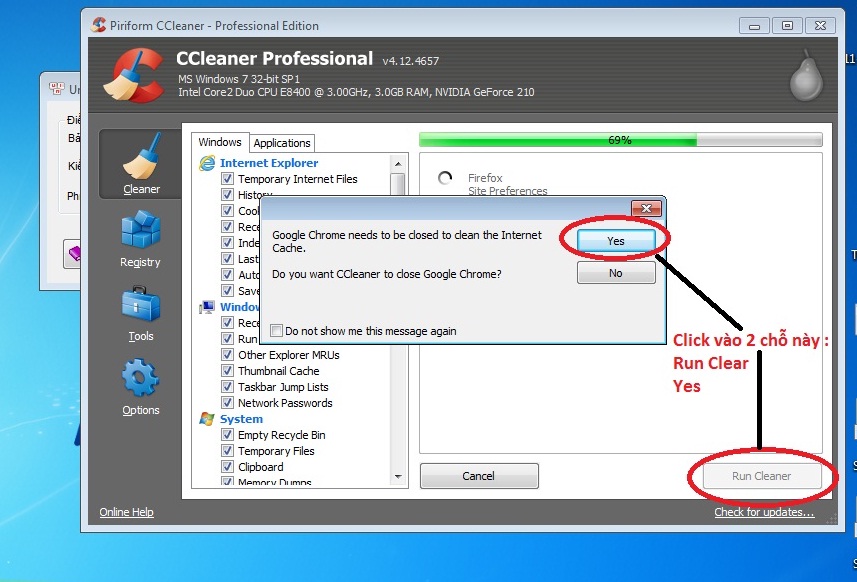Click the 69% cleaning progress bar
This screenshot has height=582, width=857.
click(620, 140)
